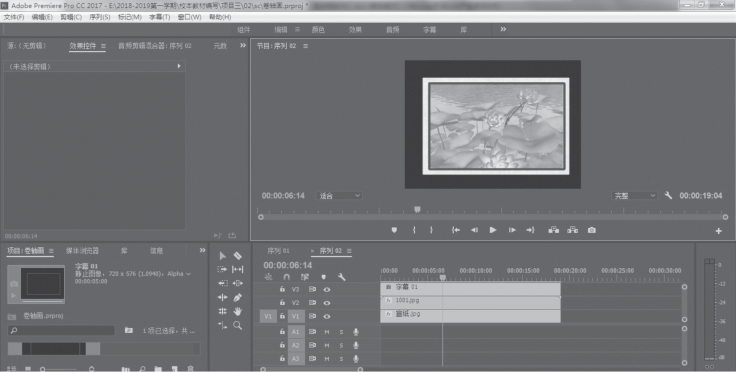Open Program monitor 序列 02 panel menu

pyautogui.click(x=306, y=46)
